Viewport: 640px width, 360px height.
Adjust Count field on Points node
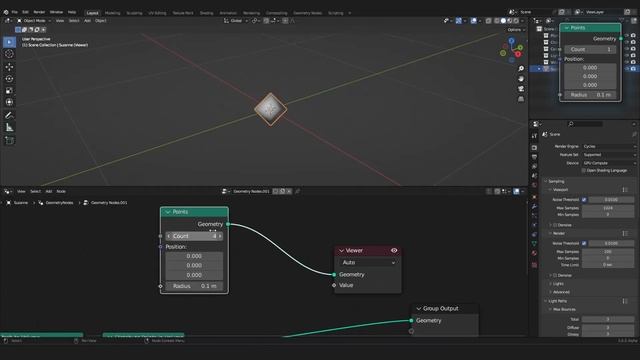(194, 236)
